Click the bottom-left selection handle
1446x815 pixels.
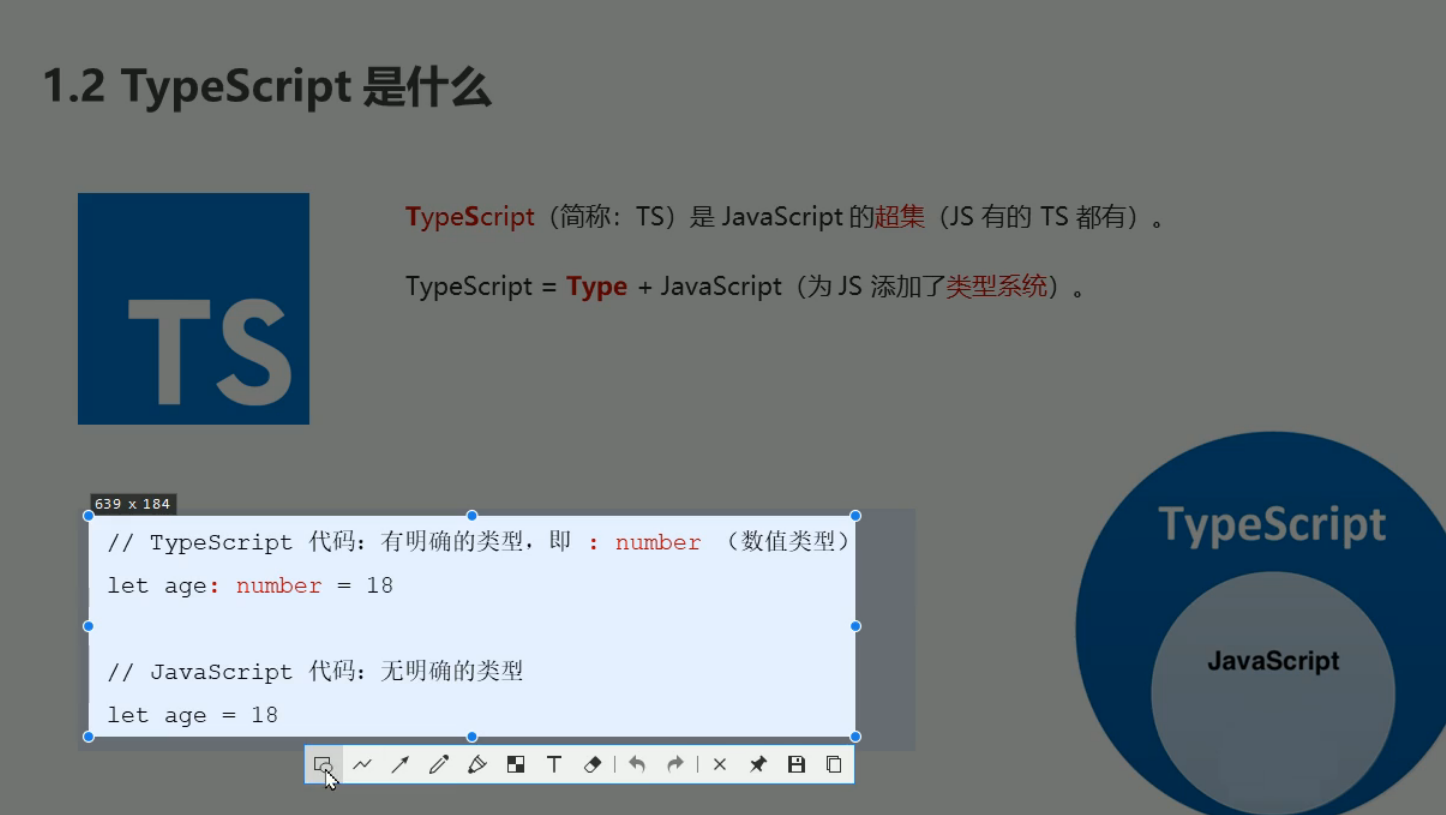[x=88, y=737]
